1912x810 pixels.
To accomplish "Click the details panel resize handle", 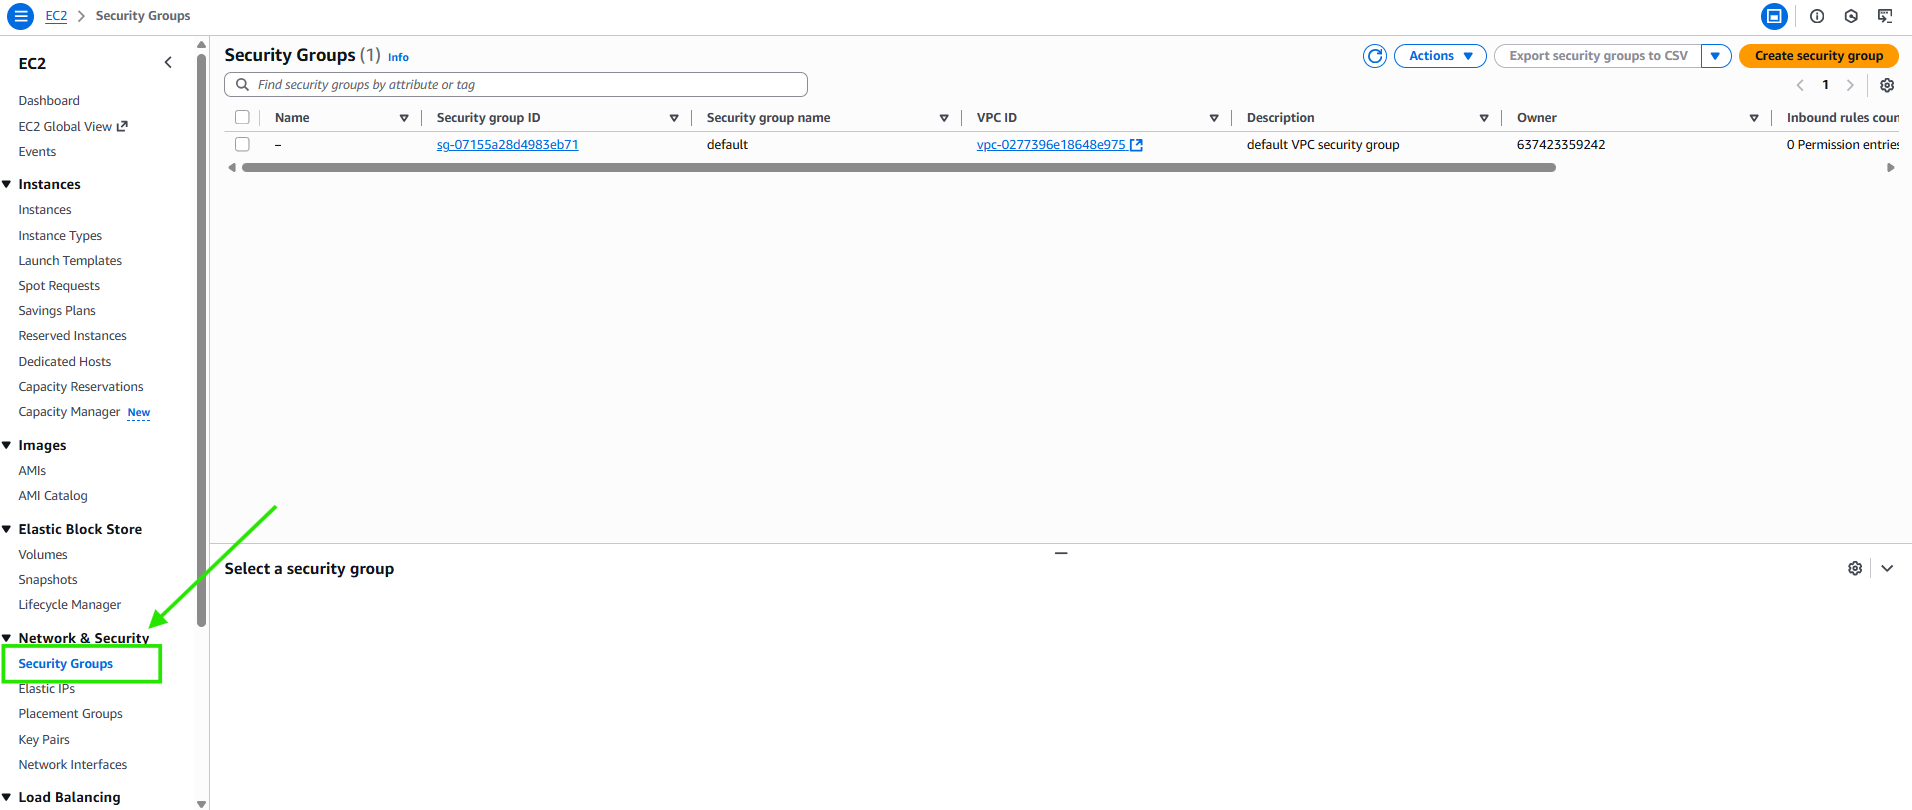I will coord(1061,553).
